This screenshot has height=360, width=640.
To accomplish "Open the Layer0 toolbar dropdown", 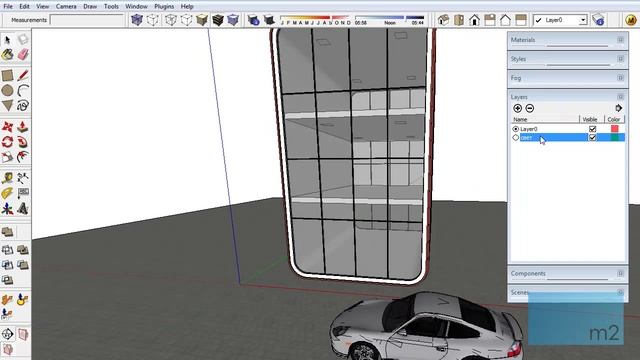I will coord(583,20).
